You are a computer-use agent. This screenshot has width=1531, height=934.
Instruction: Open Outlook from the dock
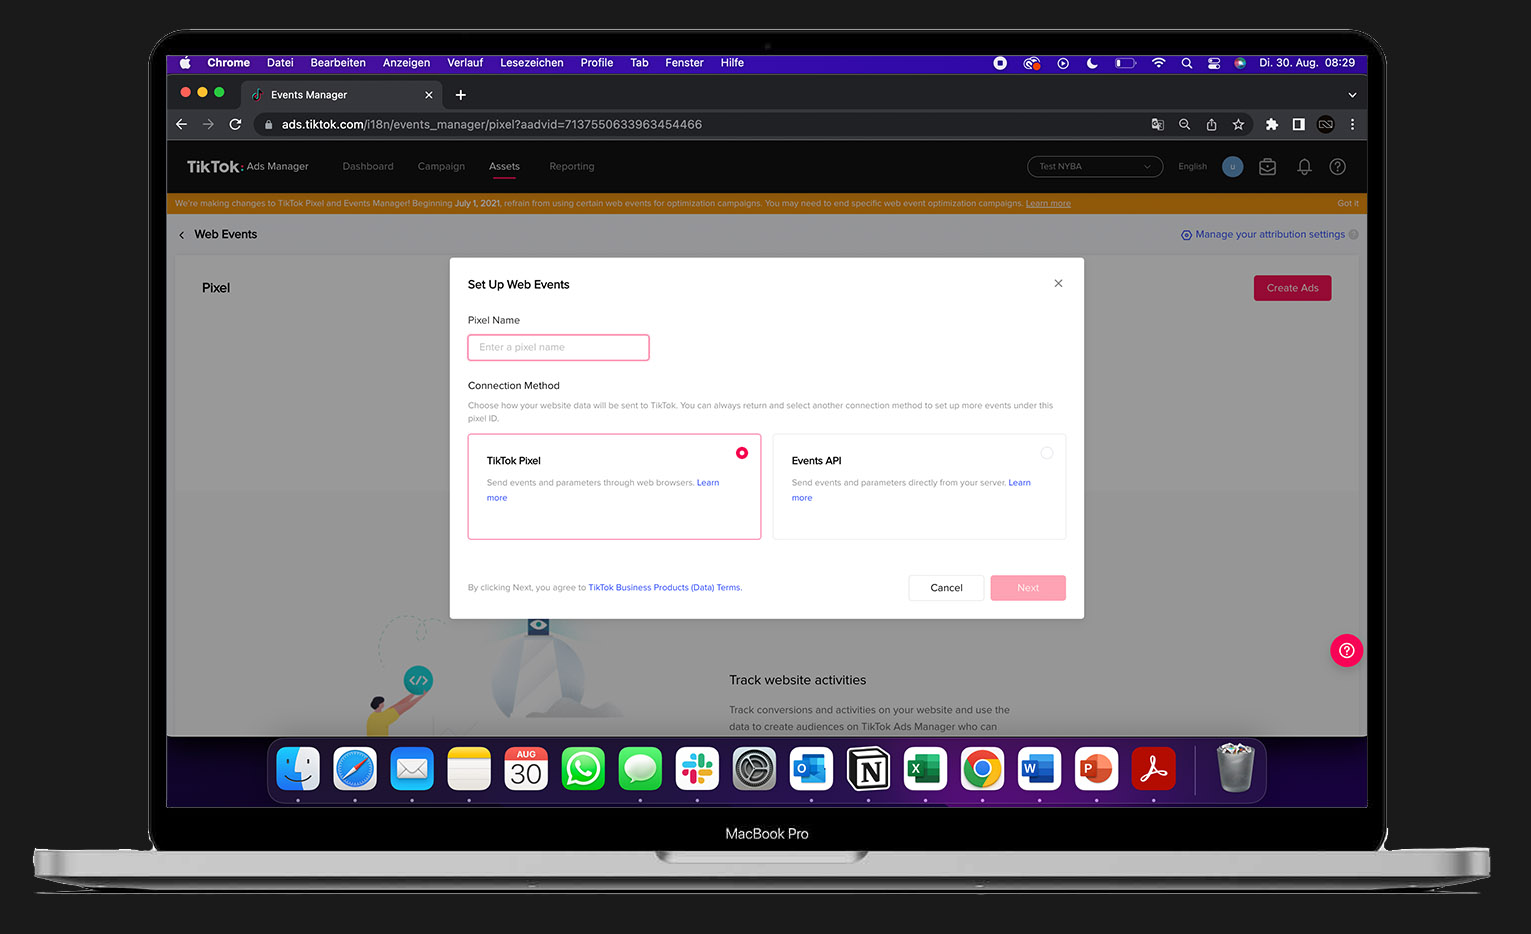[x=811, y=769]
